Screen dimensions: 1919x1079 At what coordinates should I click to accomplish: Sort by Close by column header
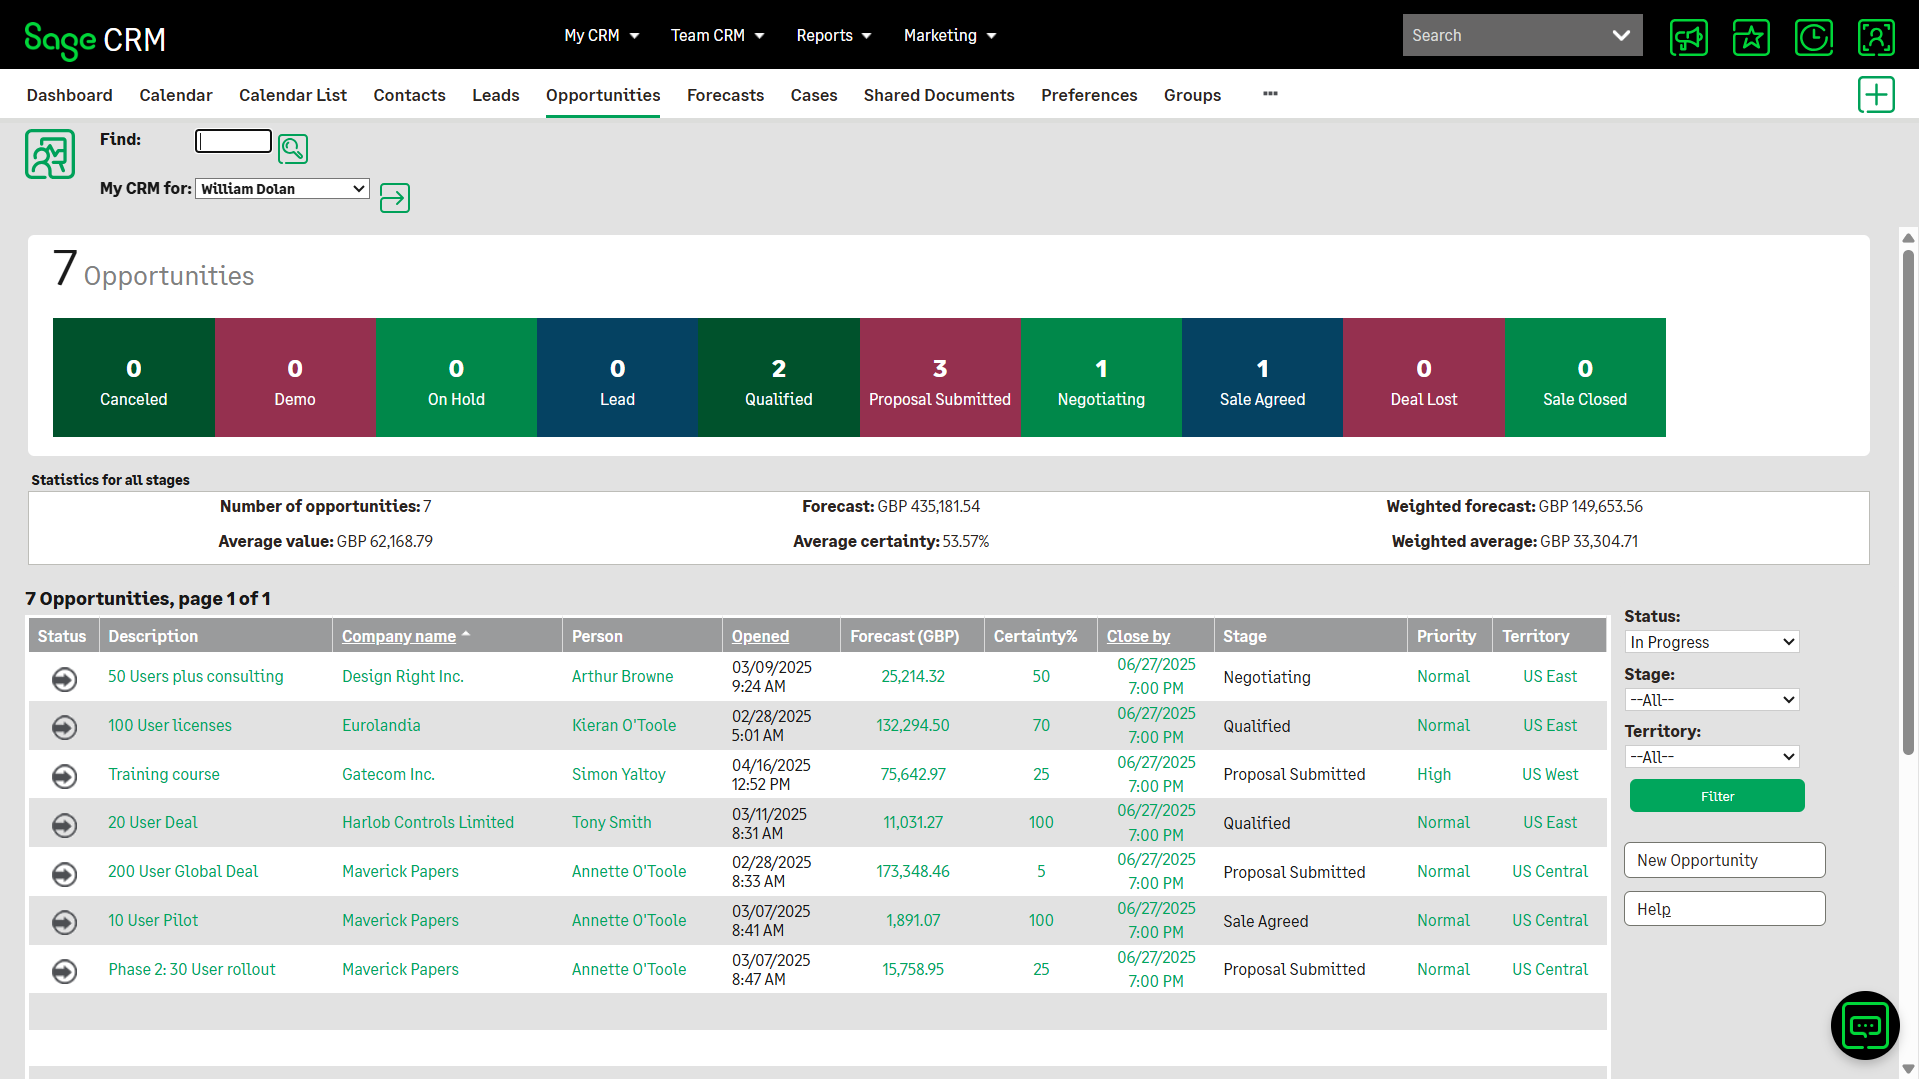point(1138,636)
